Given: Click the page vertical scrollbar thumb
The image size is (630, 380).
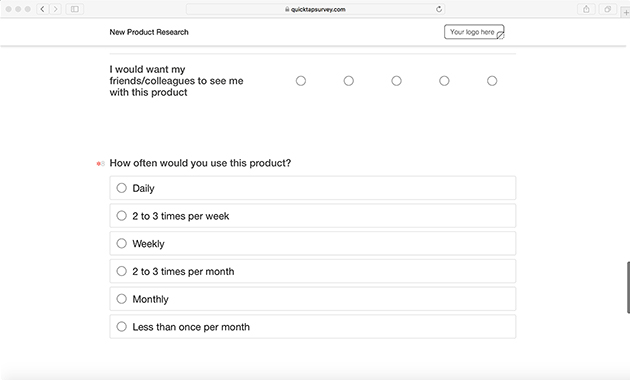Looking at the screenshot, I should coord(628,287).
